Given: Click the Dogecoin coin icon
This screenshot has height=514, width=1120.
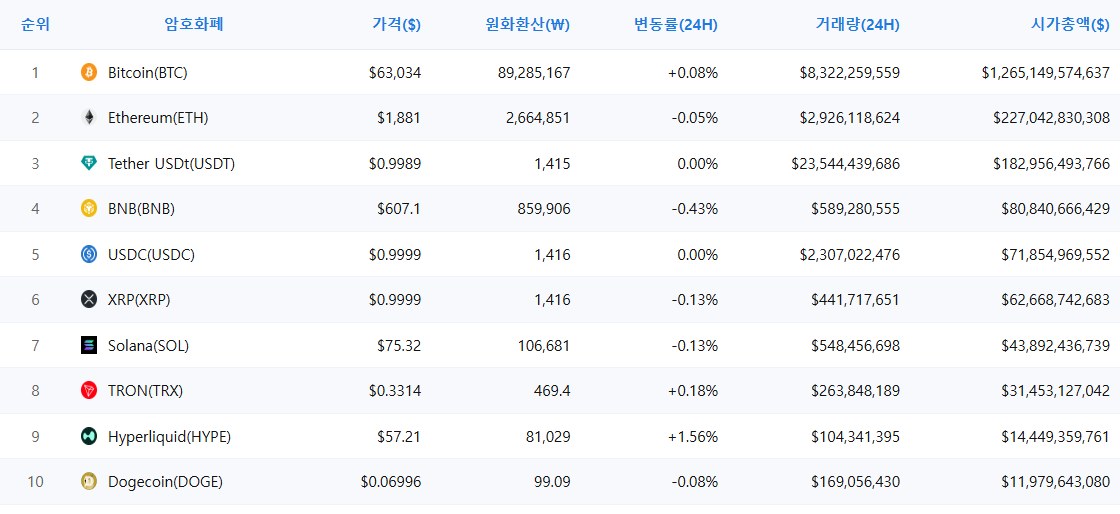Looking at the screenshot, I should 89,482.
